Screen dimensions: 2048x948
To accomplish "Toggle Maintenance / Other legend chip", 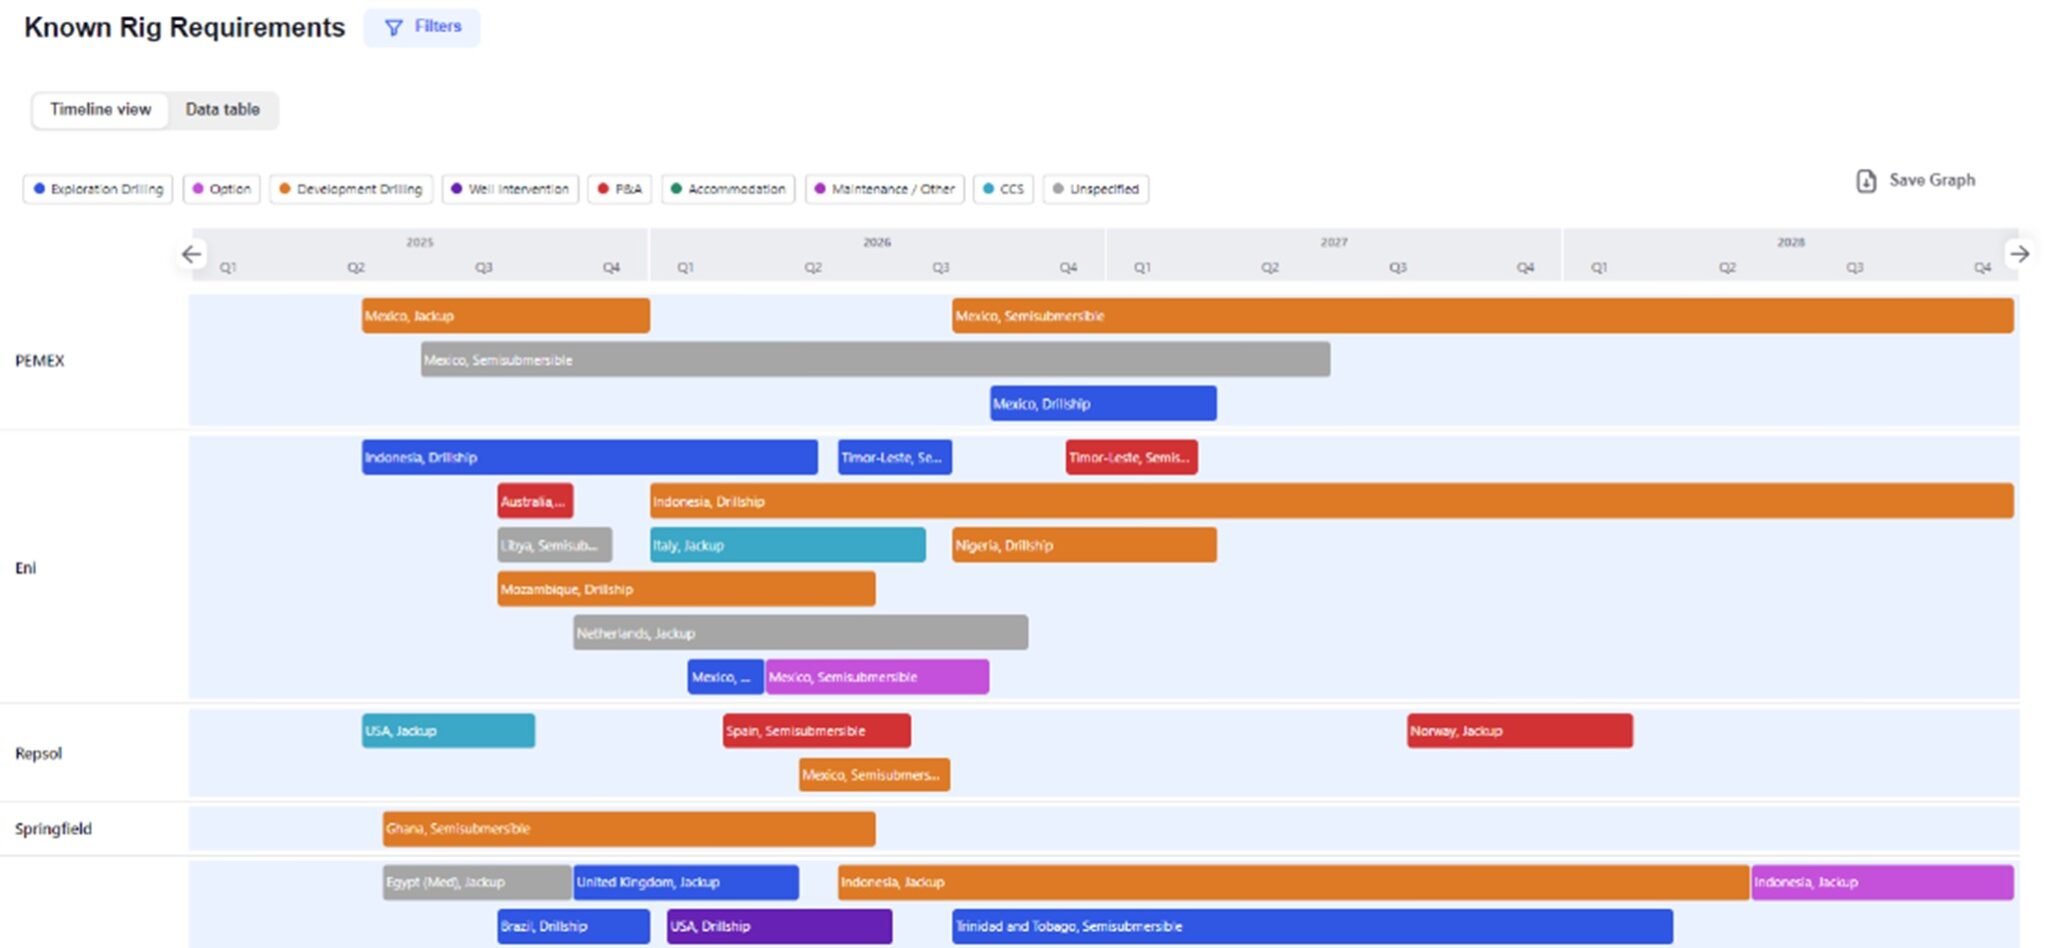I will click(884, 189).
